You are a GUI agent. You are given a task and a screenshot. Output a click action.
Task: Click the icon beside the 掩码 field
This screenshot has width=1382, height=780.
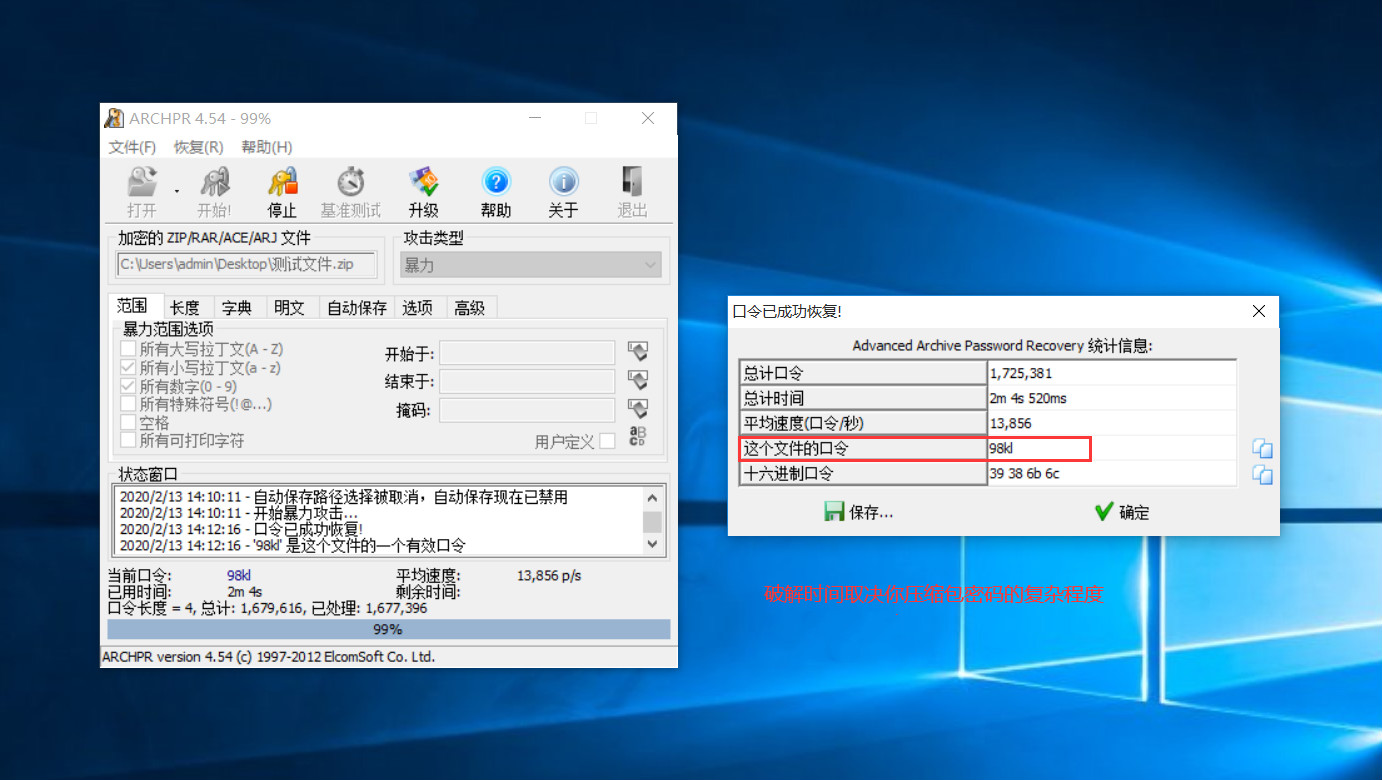[x=638, y=409]
